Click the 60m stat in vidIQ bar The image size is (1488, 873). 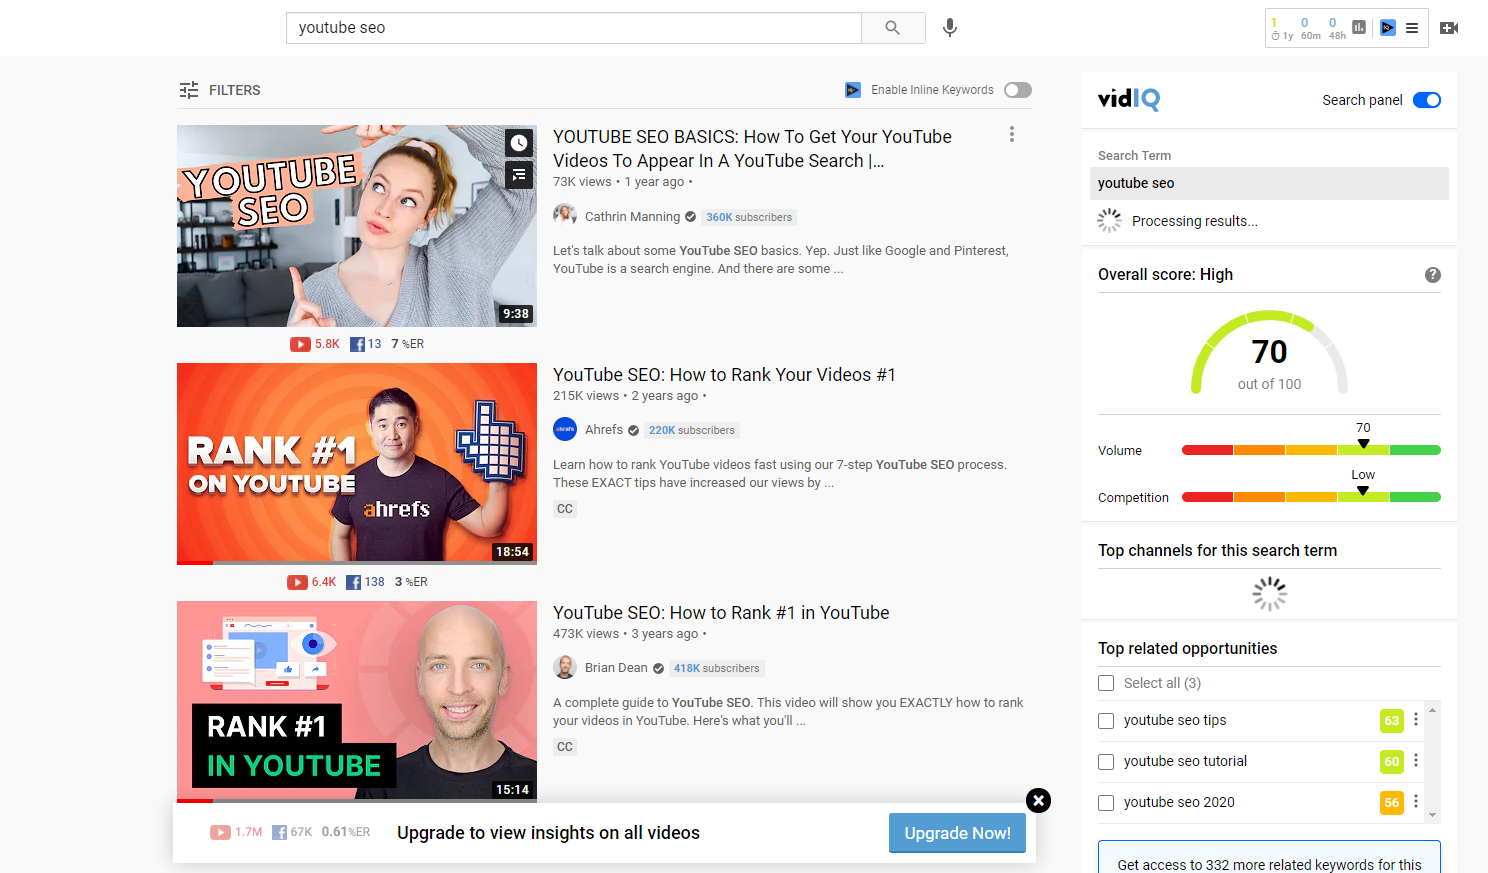point(1310,29)
